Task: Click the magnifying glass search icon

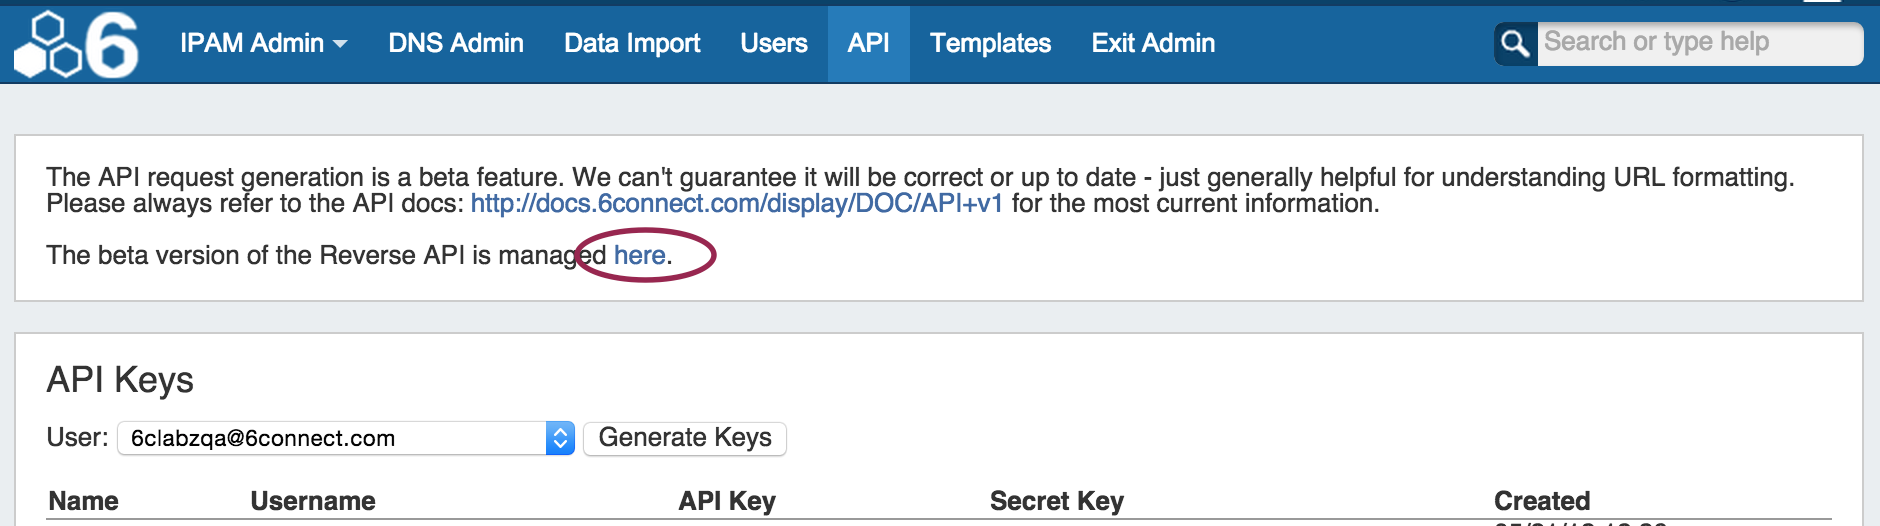Action: pos(1515,44)
